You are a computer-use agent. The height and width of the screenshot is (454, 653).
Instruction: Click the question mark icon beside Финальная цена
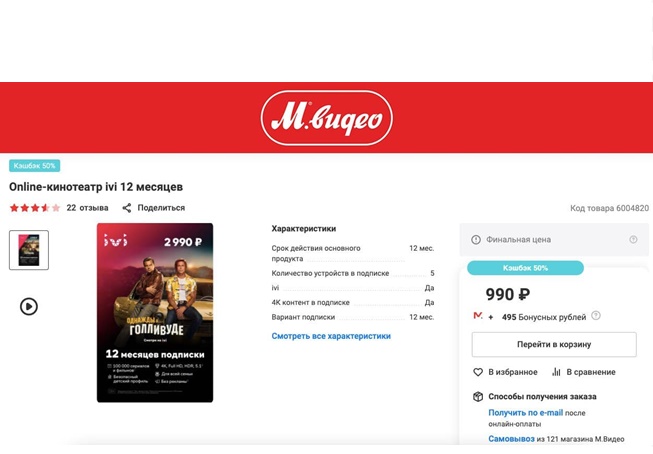(633, 239)
